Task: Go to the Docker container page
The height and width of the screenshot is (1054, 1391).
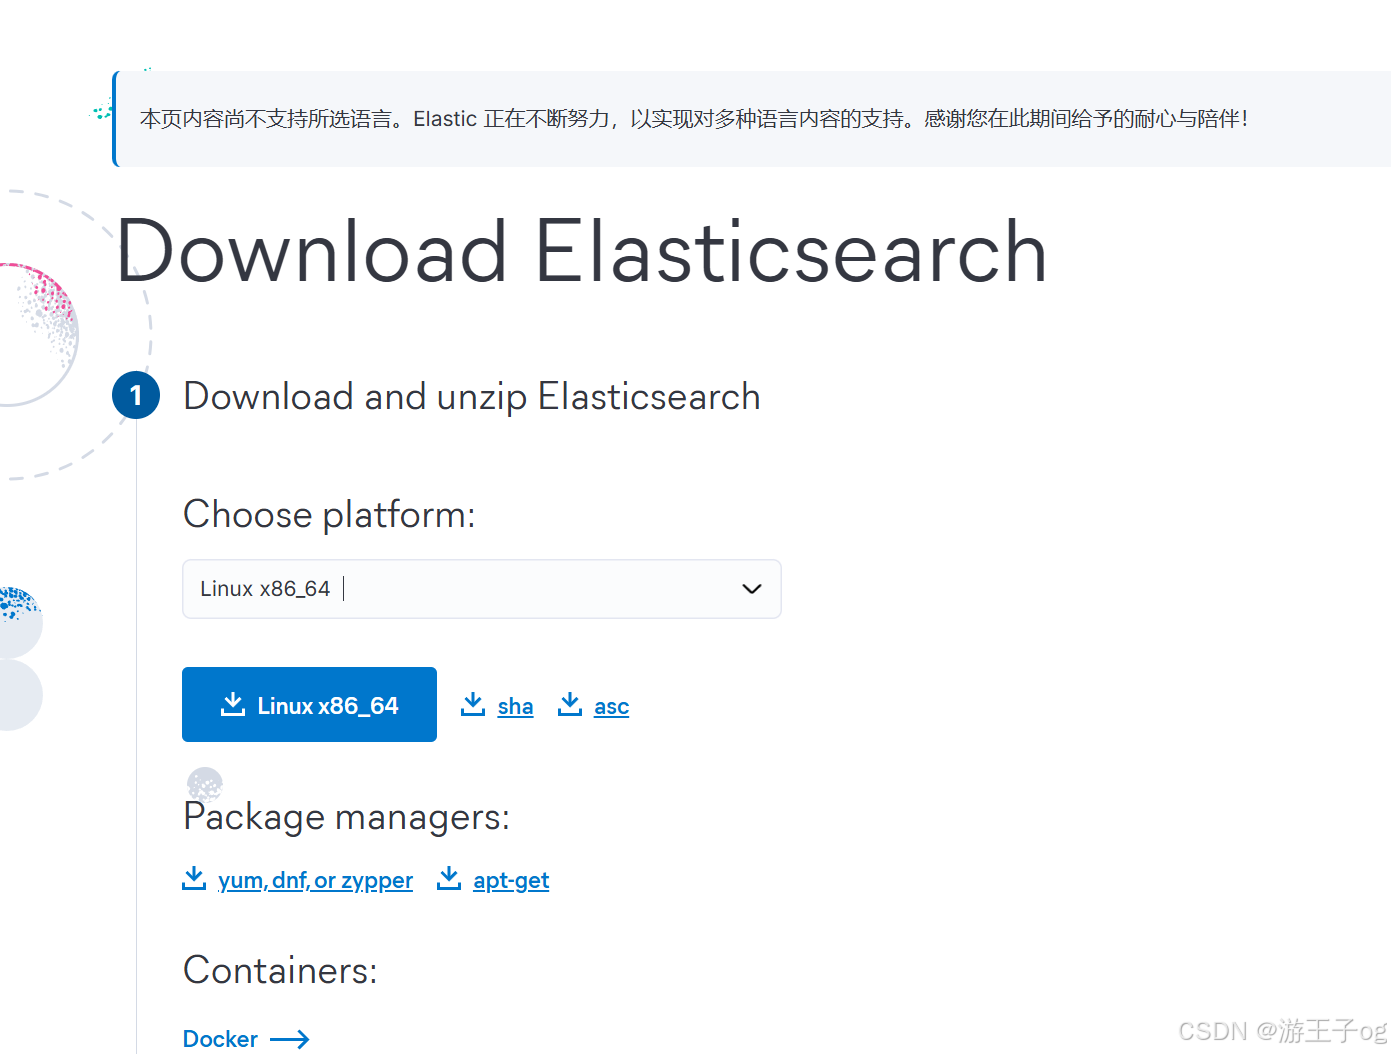Action: [220, 1039]
